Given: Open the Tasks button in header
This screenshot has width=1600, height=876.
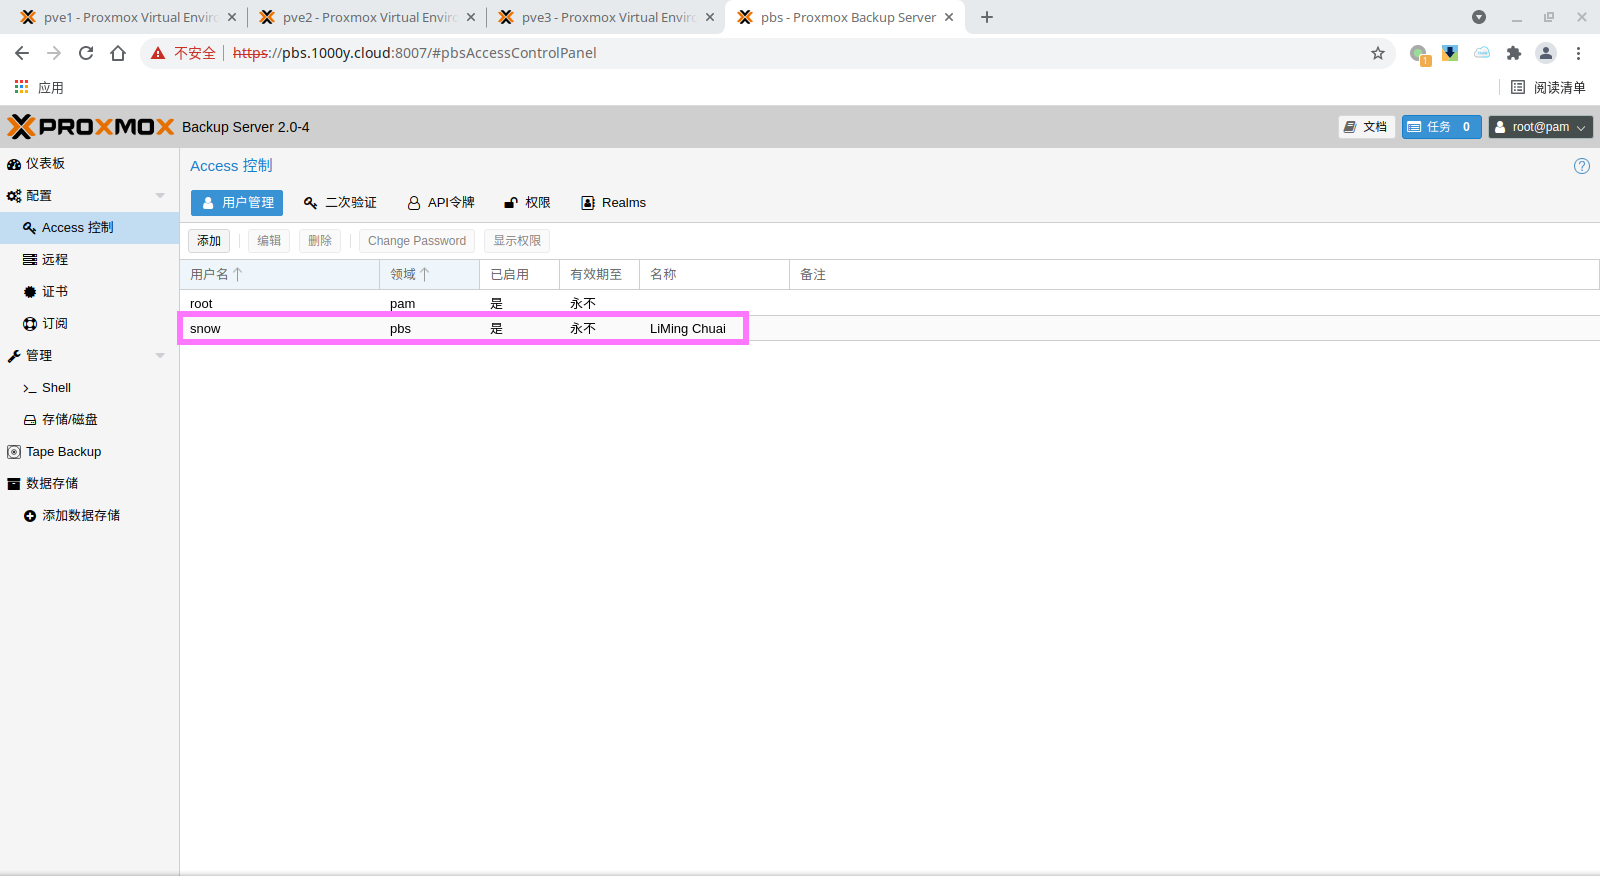Looking at the screenshot, I should (1440, 127).
